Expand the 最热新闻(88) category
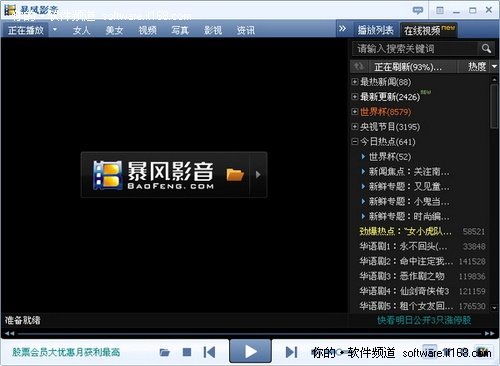The height and width of the screenshot is (366, 500). (355, 82)
